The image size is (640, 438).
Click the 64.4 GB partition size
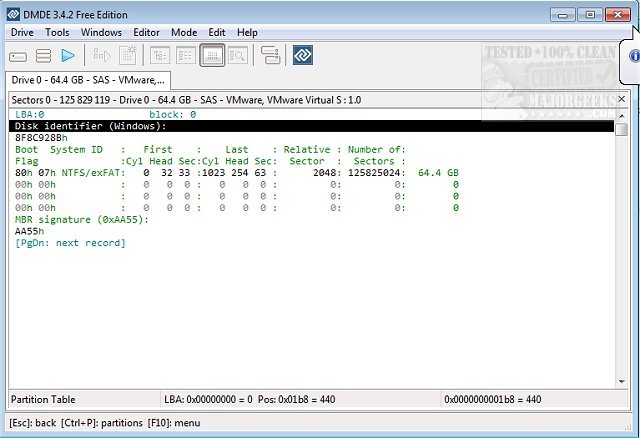coord(438,173)
